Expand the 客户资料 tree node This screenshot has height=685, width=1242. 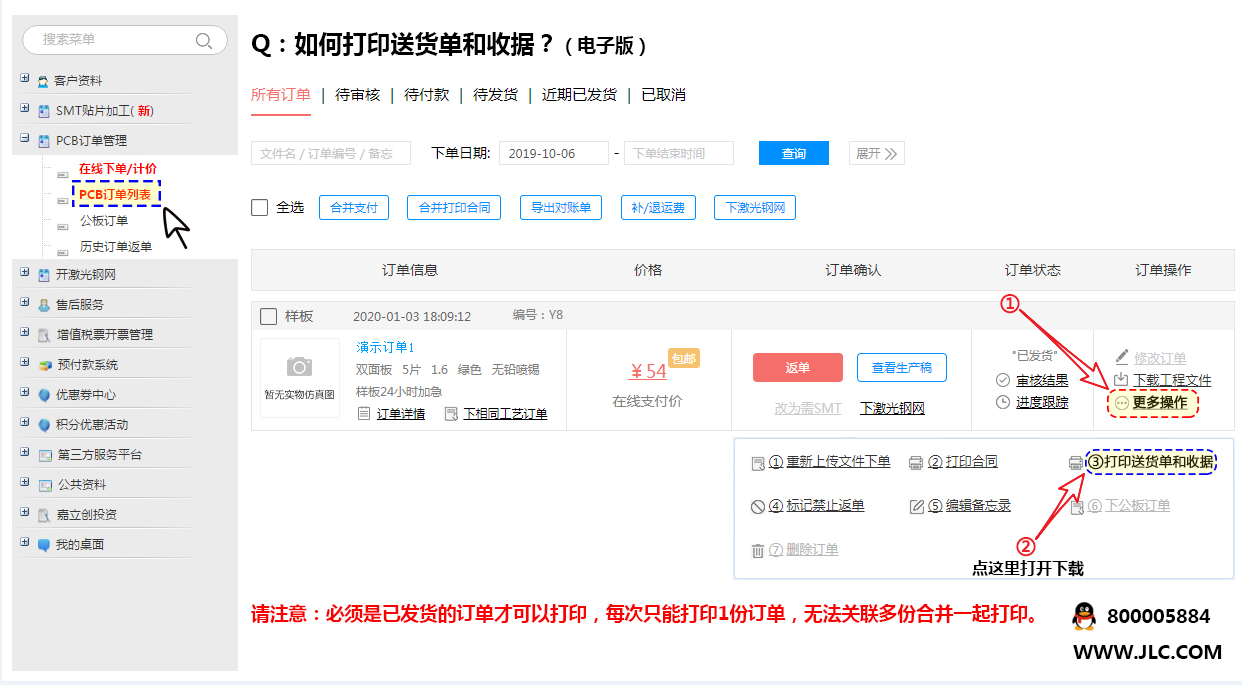click(x=25, y=79)
